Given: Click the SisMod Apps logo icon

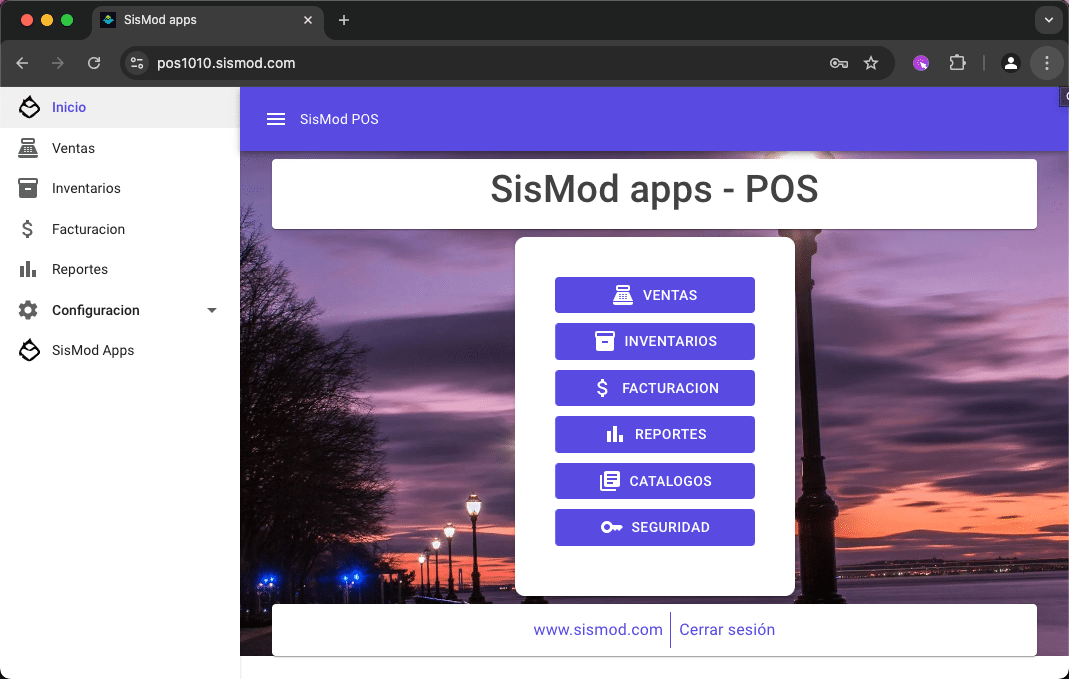Looking at the screenshot, I should tap(29, 350).
